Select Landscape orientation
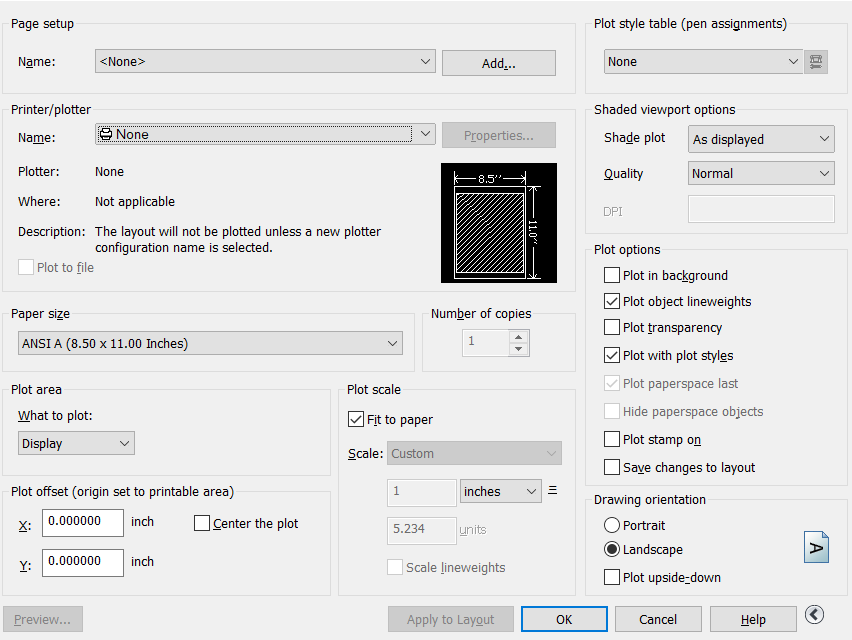This screenshot has height=640, width=852. pyautogui.click(x=612, y=549)
